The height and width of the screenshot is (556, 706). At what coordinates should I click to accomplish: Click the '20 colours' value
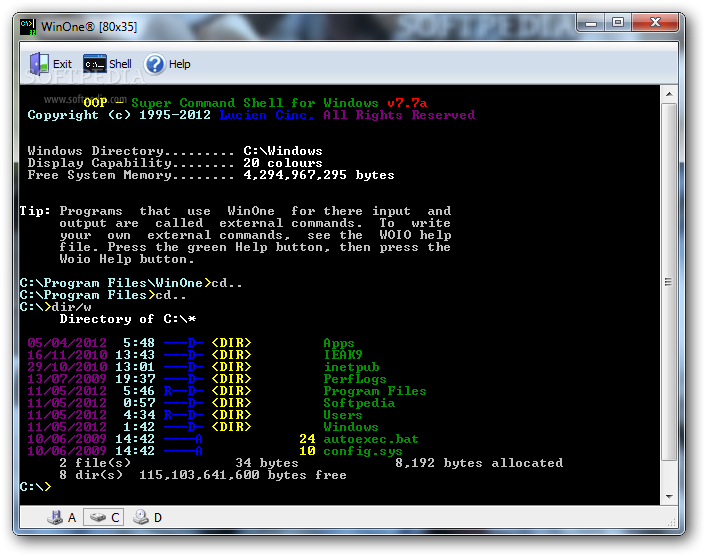click(x=283, y=163)
